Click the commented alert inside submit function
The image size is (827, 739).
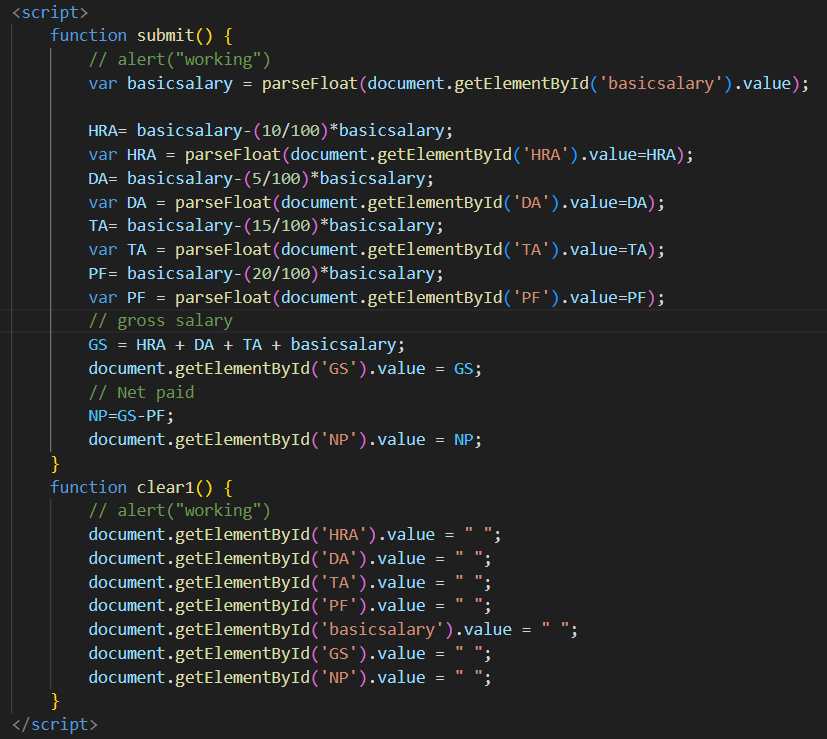pyautogui.click(x=179, y=60)
